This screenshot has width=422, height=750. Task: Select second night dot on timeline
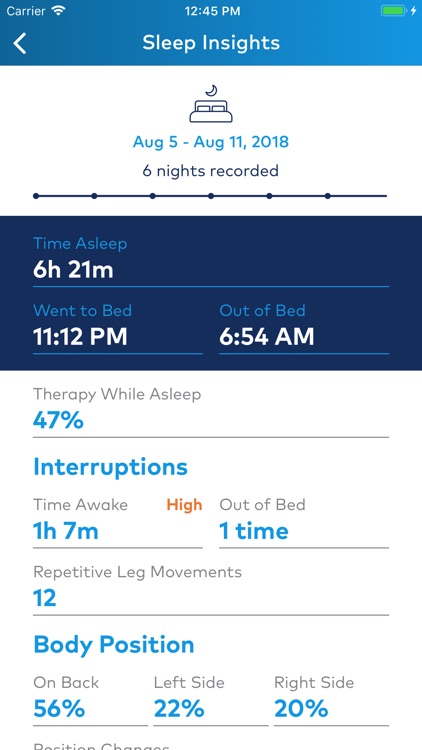tap(94, 196)
